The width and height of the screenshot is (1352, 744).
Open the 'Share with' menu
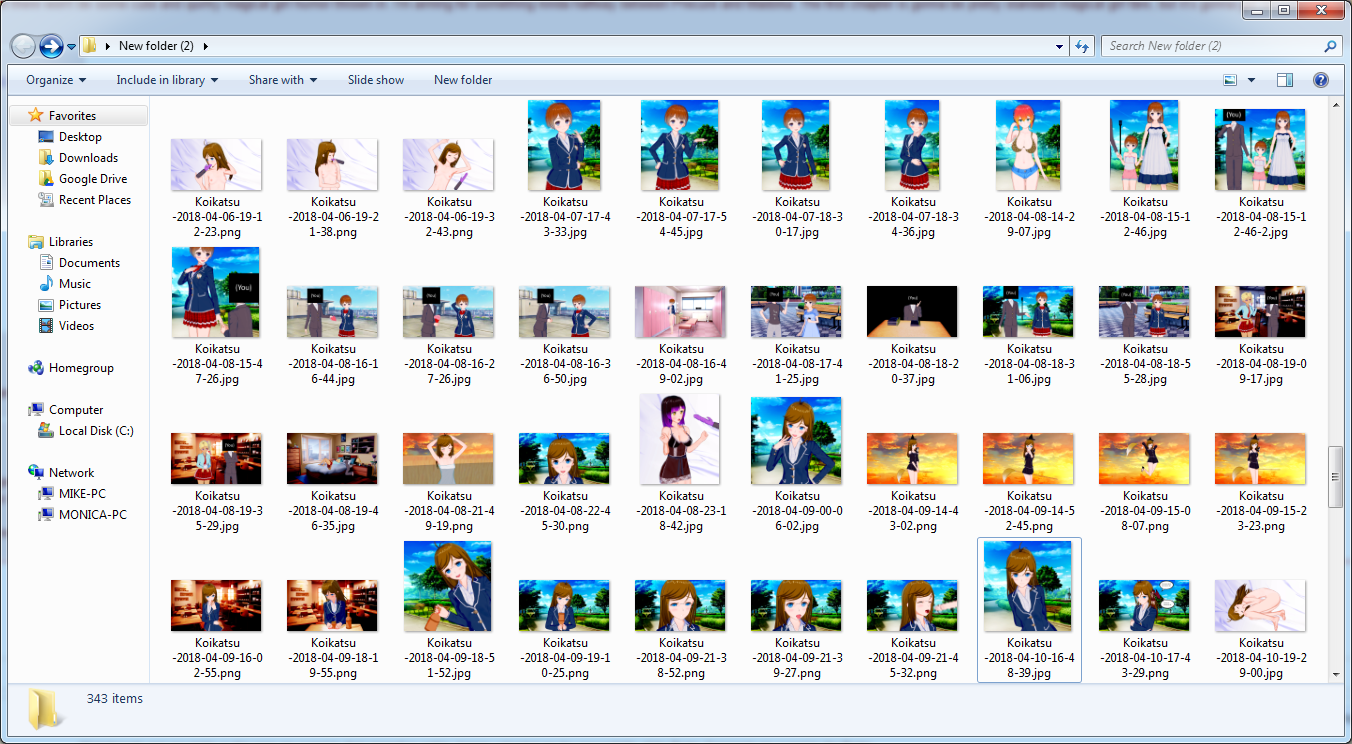[x=283, y=80]
